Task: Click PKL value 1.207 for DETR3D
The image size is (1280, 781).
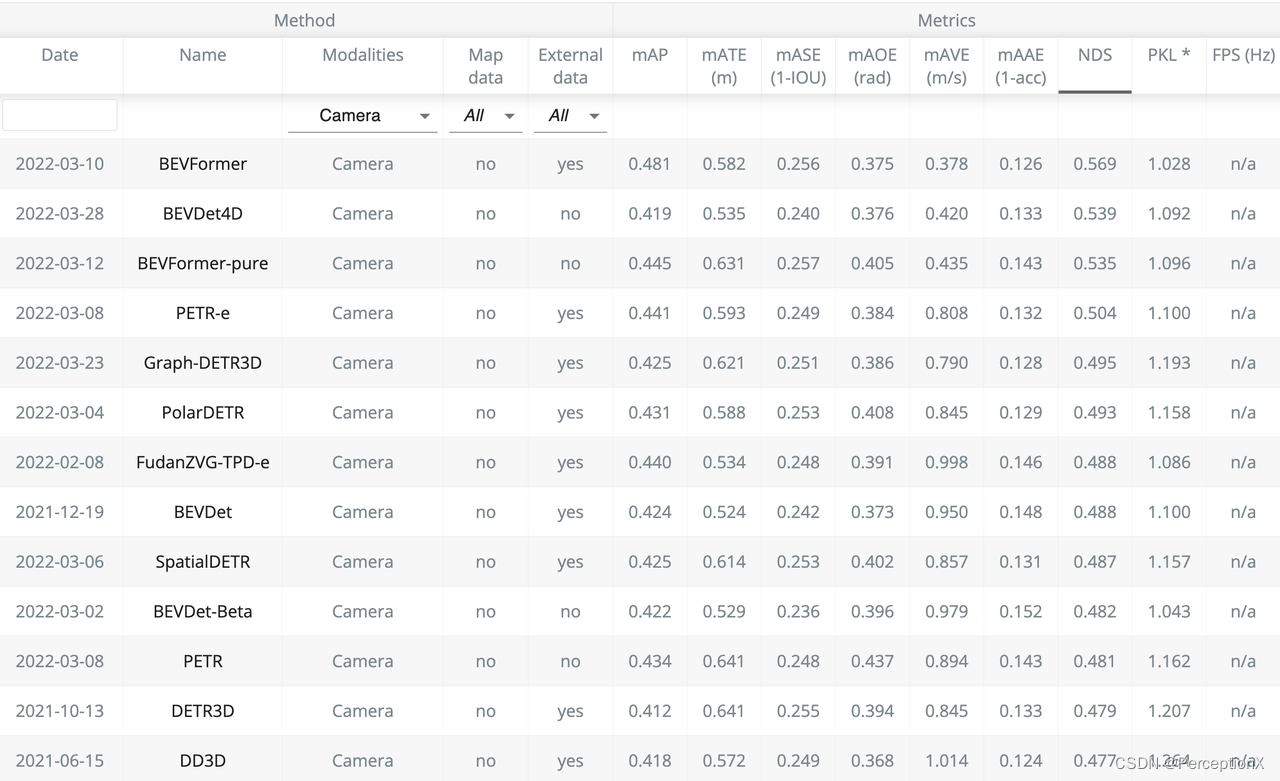Action: [1169, 712]
